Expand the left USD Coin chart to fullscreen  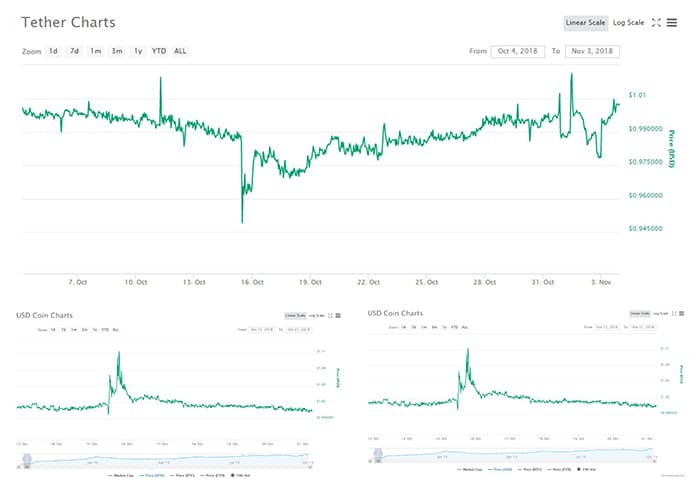tap(329, 316)
